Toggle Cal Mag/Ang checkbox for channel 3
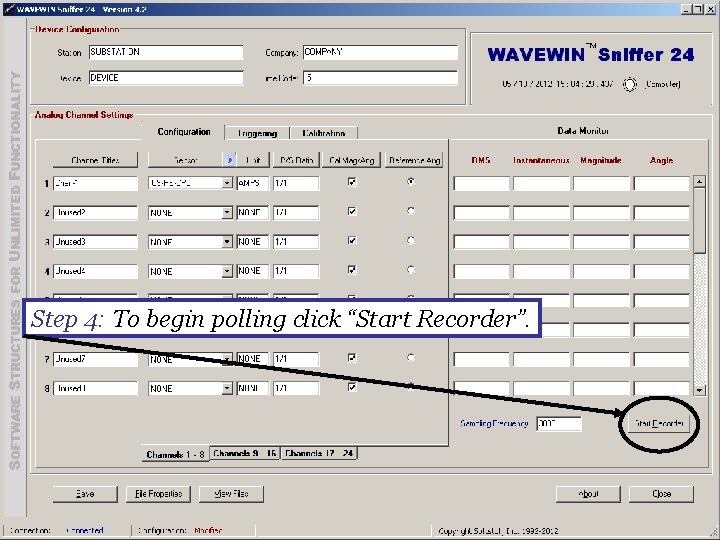The image size is (720, 540). click(x=352, y=241)
